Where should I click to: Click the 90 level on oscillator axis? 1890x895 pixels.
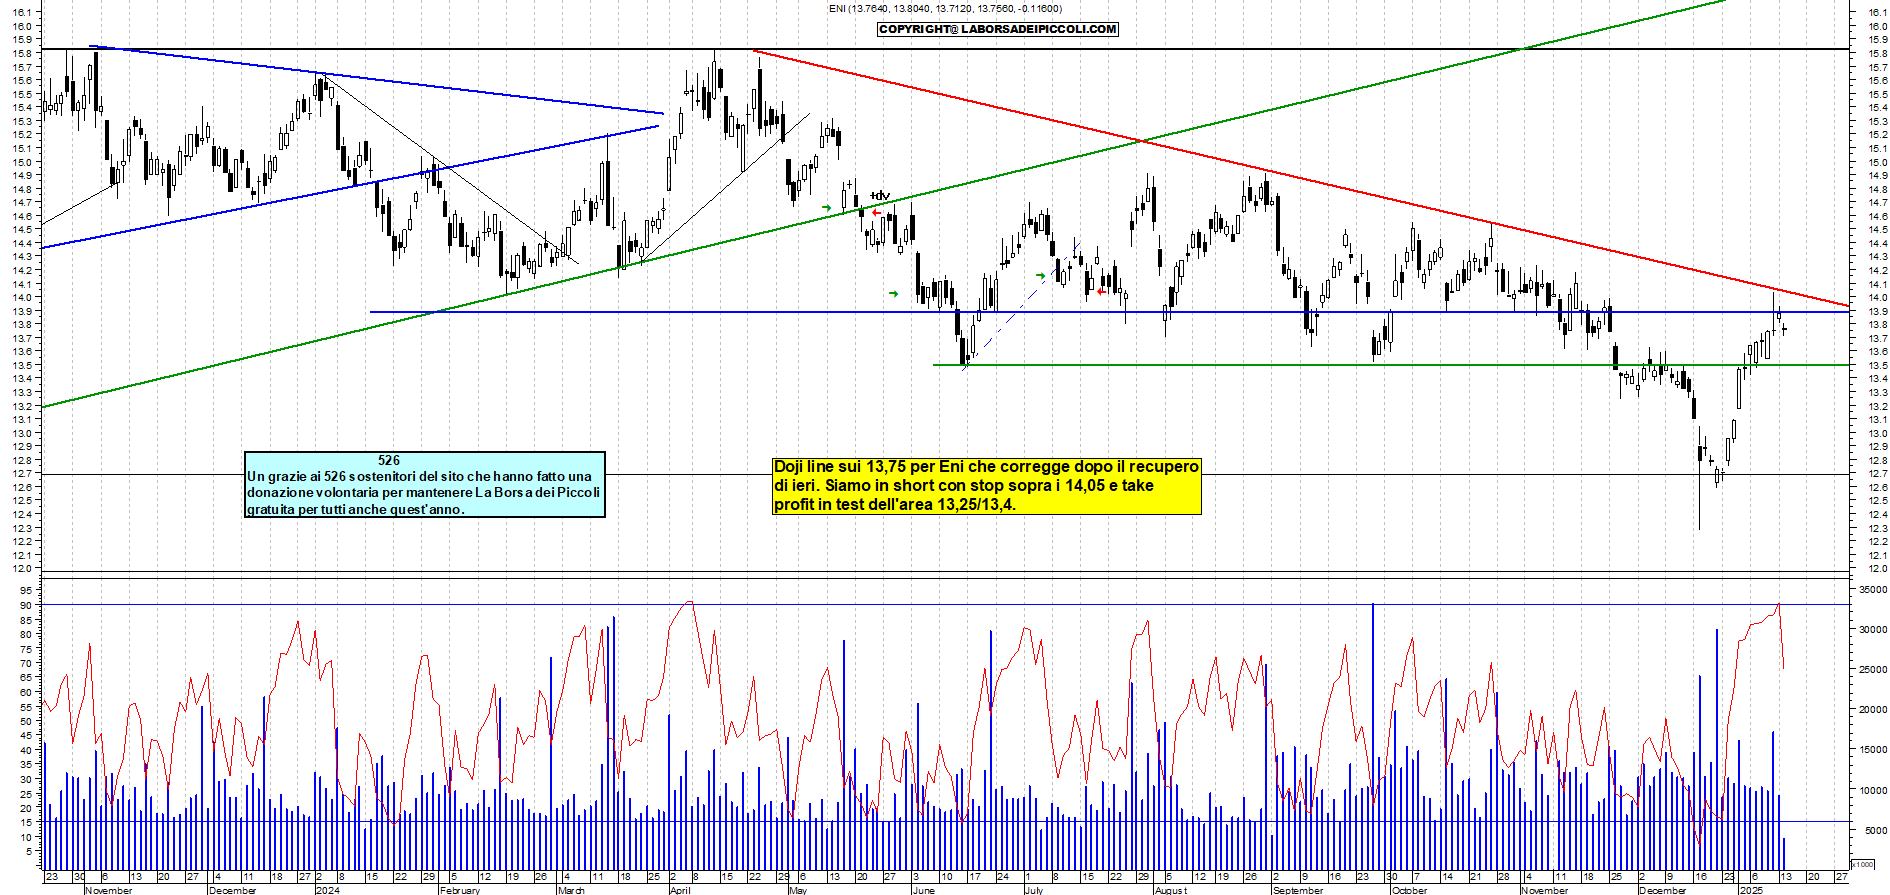(27, 605)
